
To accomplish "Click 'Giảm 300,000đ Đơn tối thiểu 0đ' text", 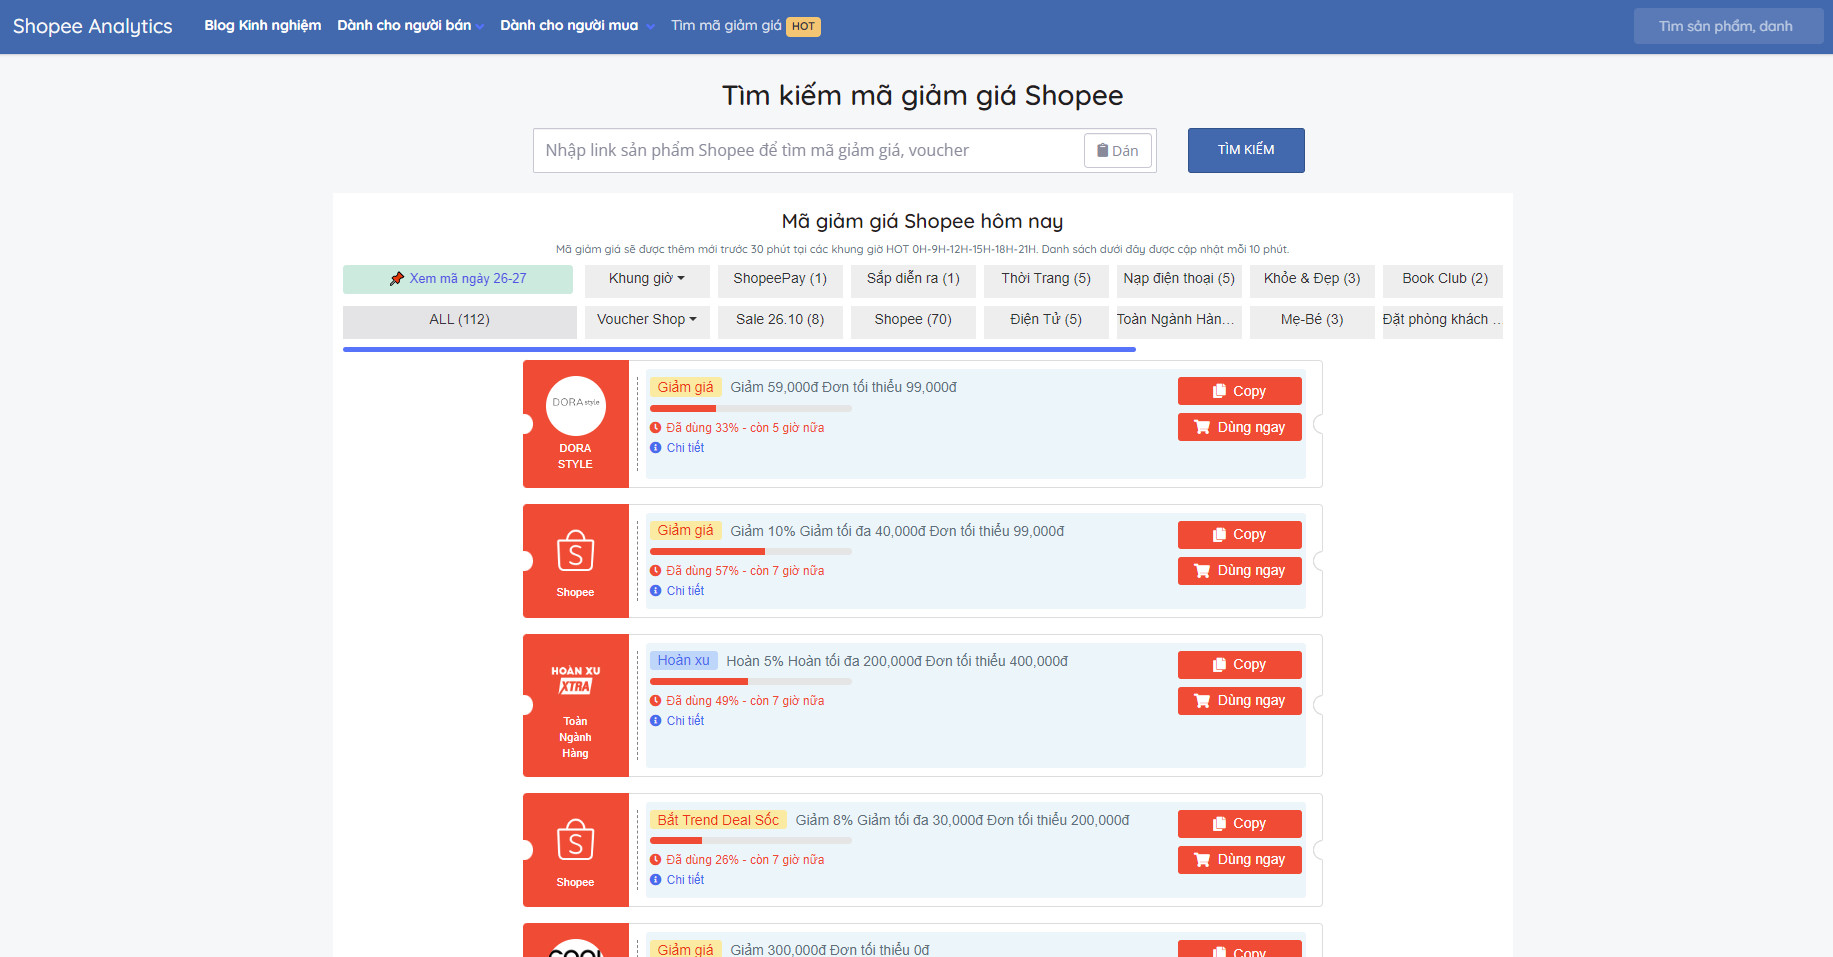I will (830, 950).
